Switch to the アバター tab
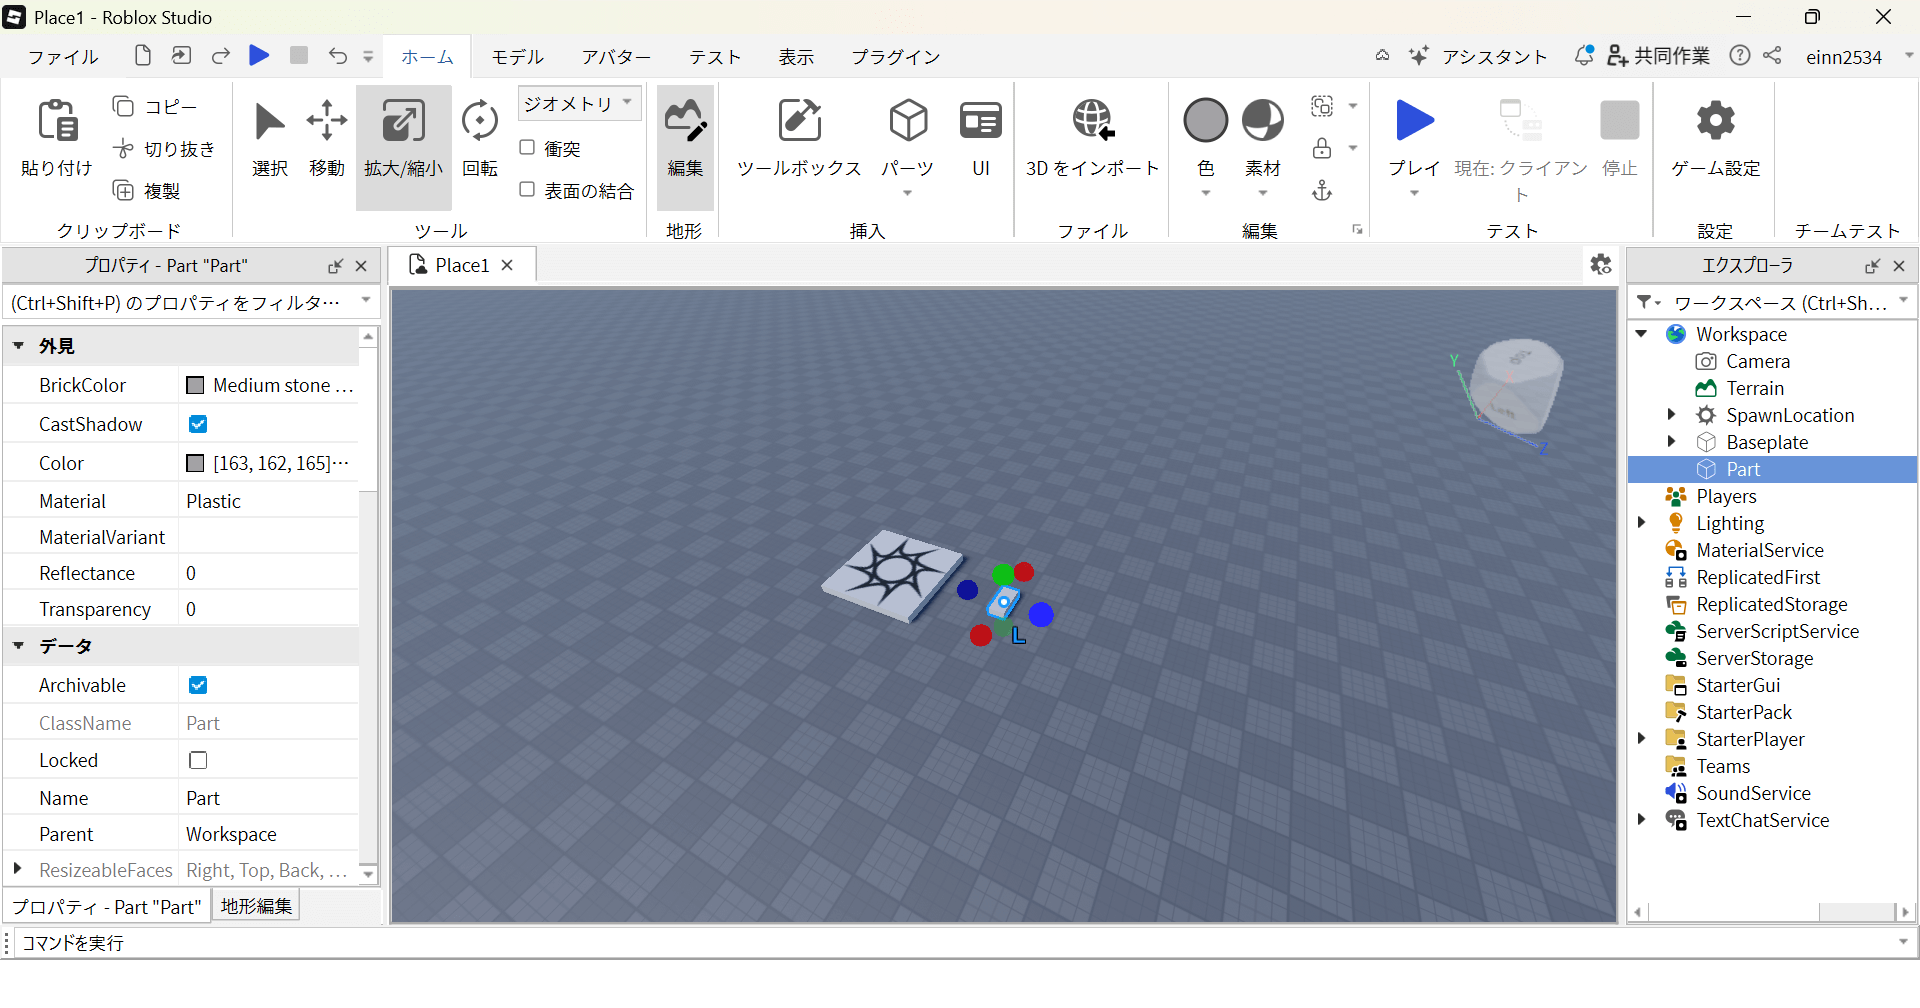The height and width of the screenshot is (1008, 1920). pos(616,57)
